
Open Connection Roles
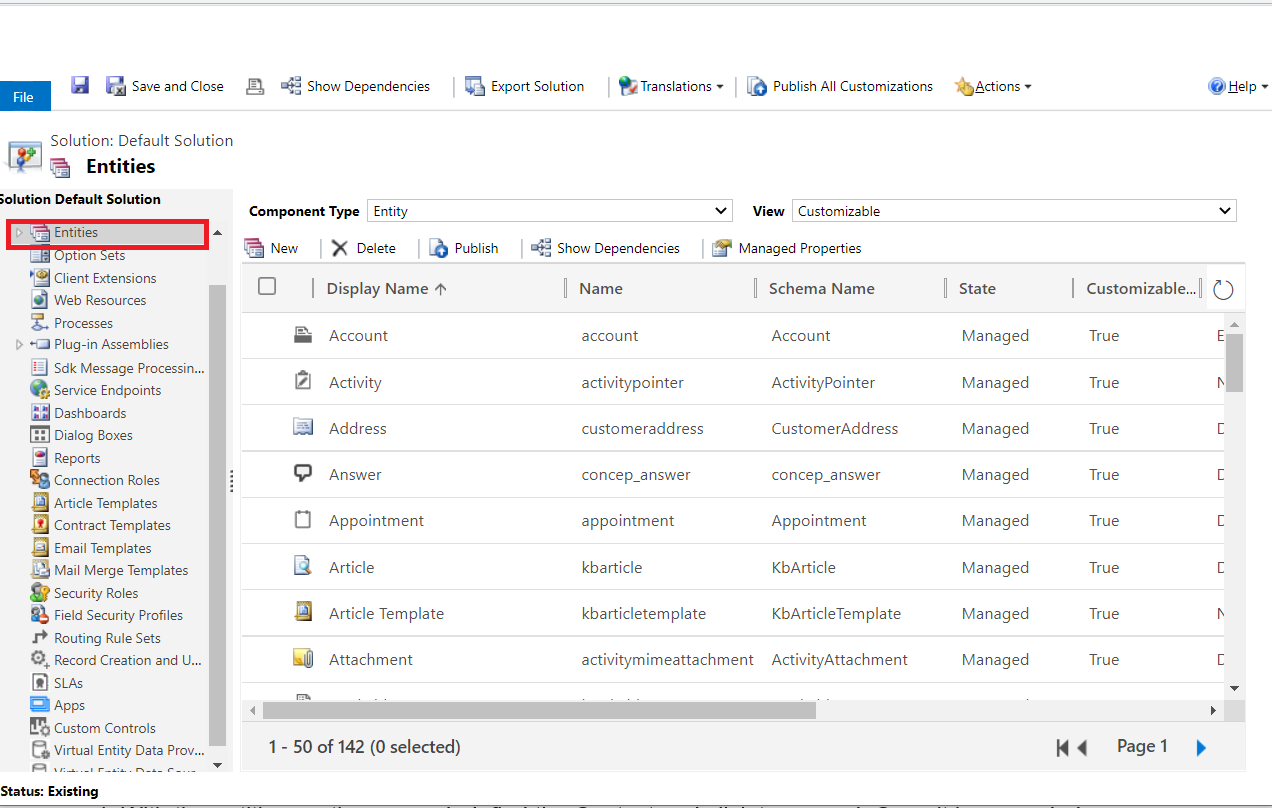coord(106,480)
